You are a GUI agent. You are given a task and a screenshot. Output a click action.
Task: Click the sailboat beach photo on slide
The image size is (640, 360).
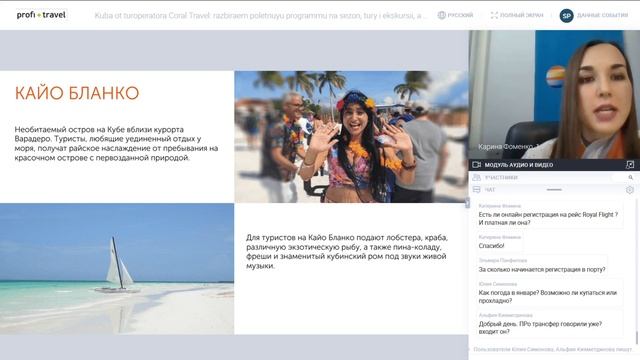tap(117, 269)
